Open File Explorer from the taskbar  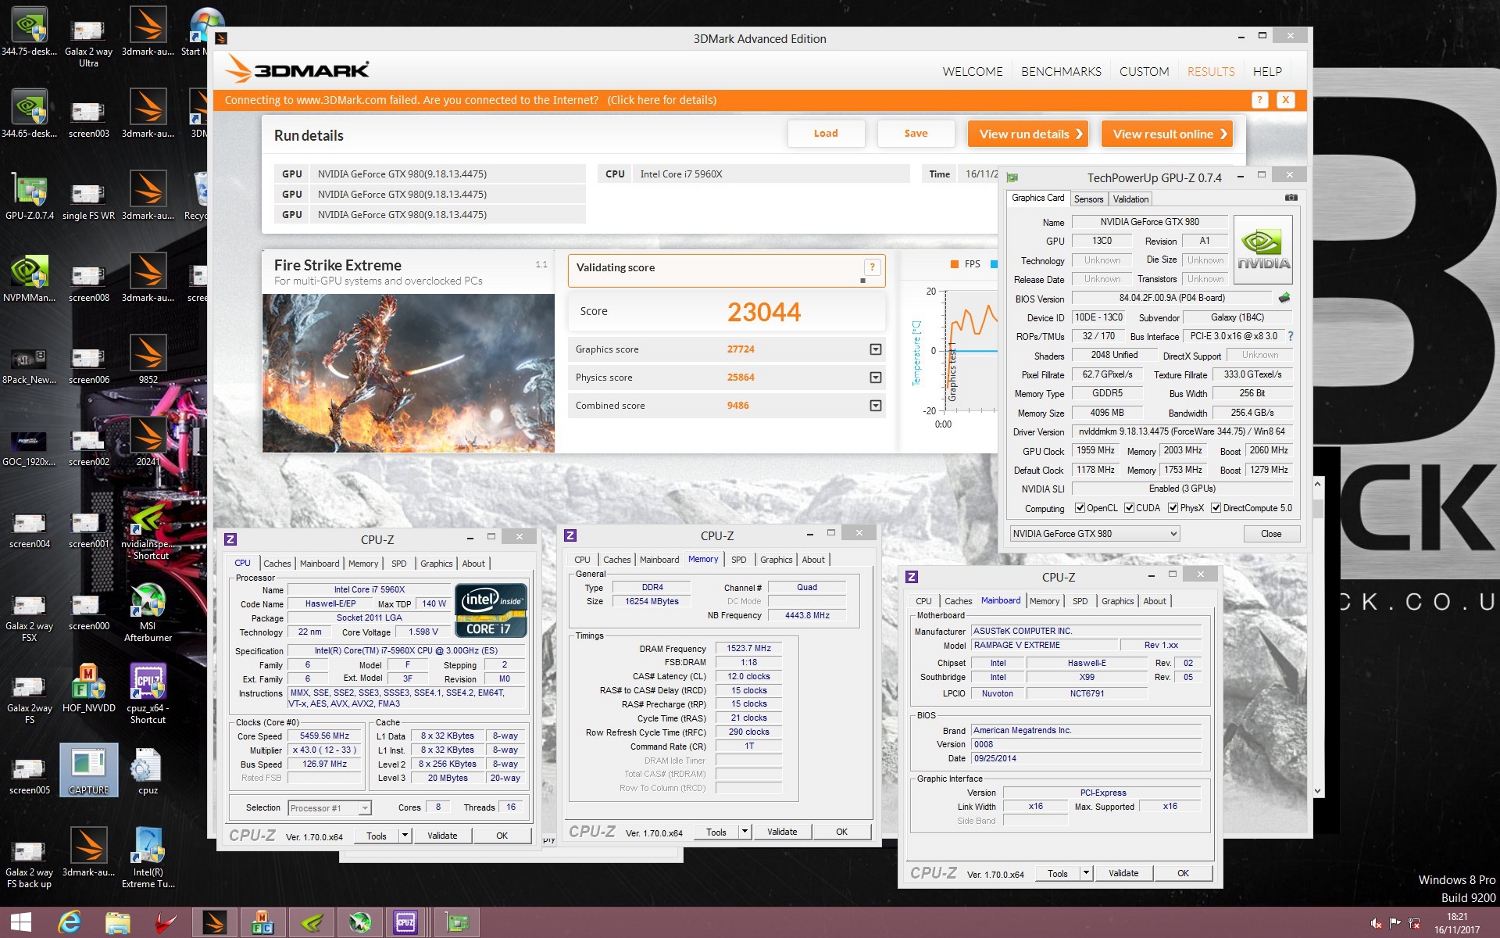pos(118,922)
